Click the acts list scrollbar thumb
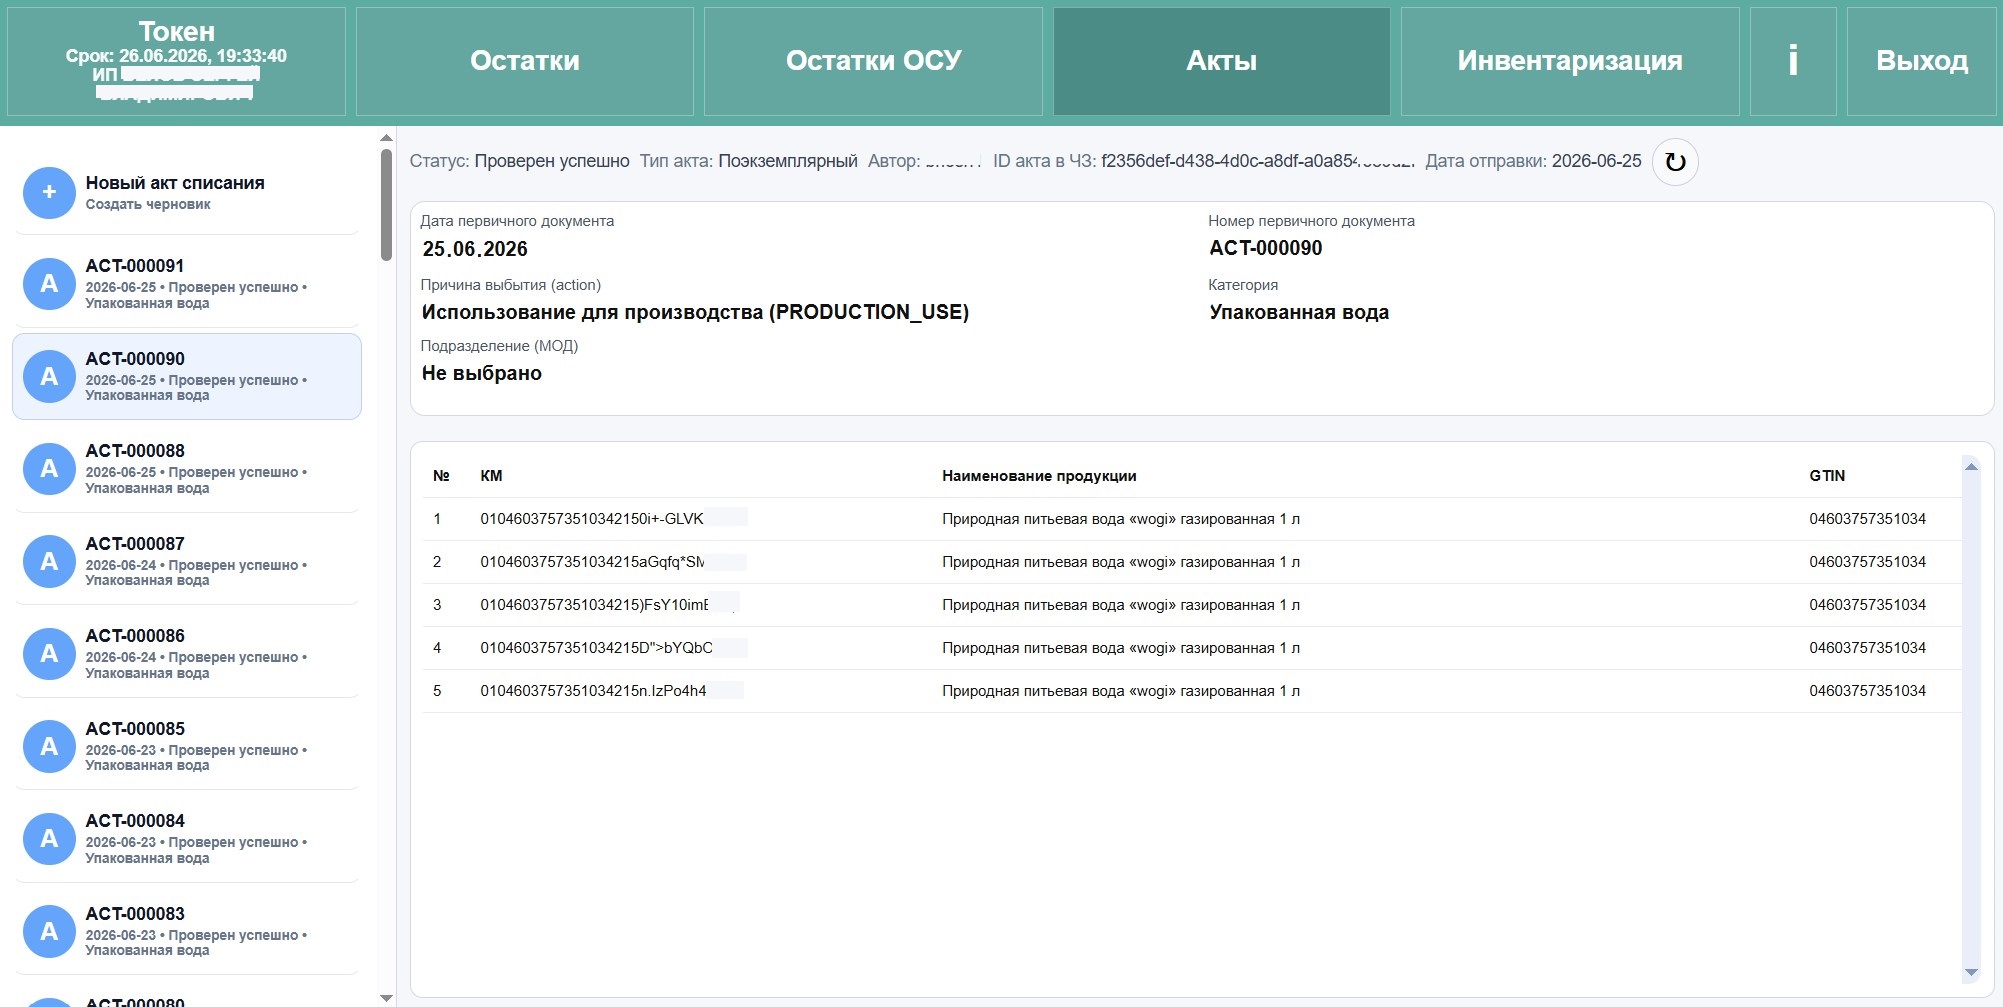2003x1007 pixels. [386, 205]
